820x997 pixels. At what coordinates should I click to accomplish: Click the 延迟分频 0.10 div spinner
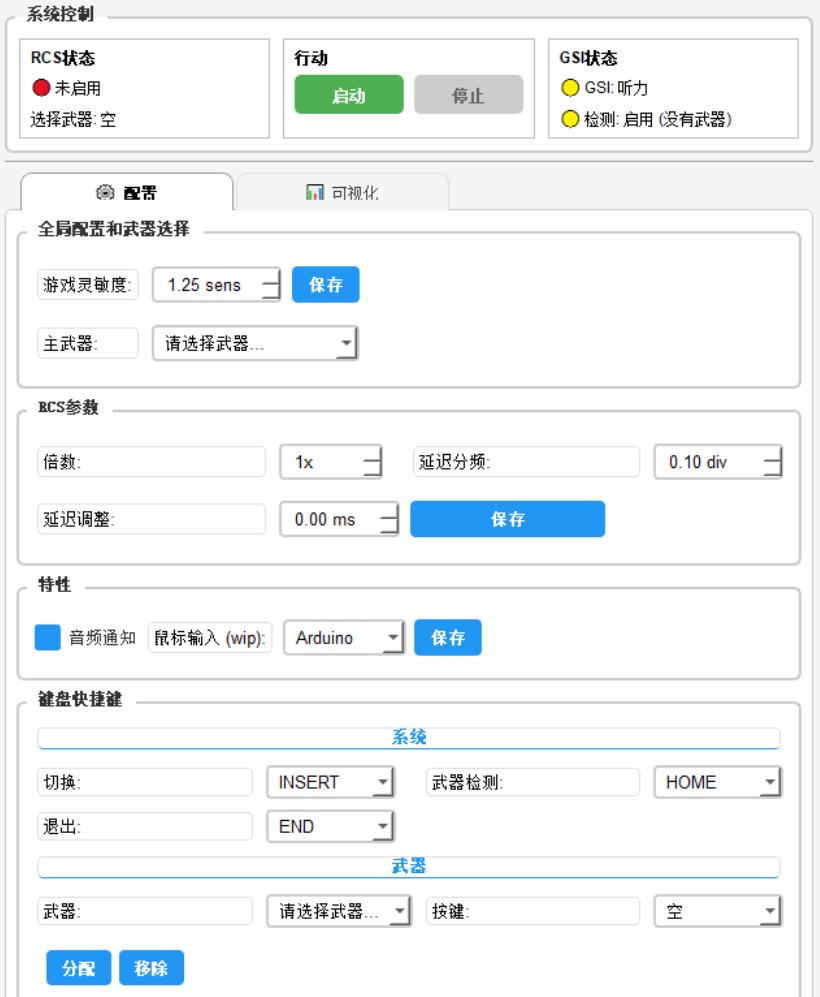click(x=717, y=464)
